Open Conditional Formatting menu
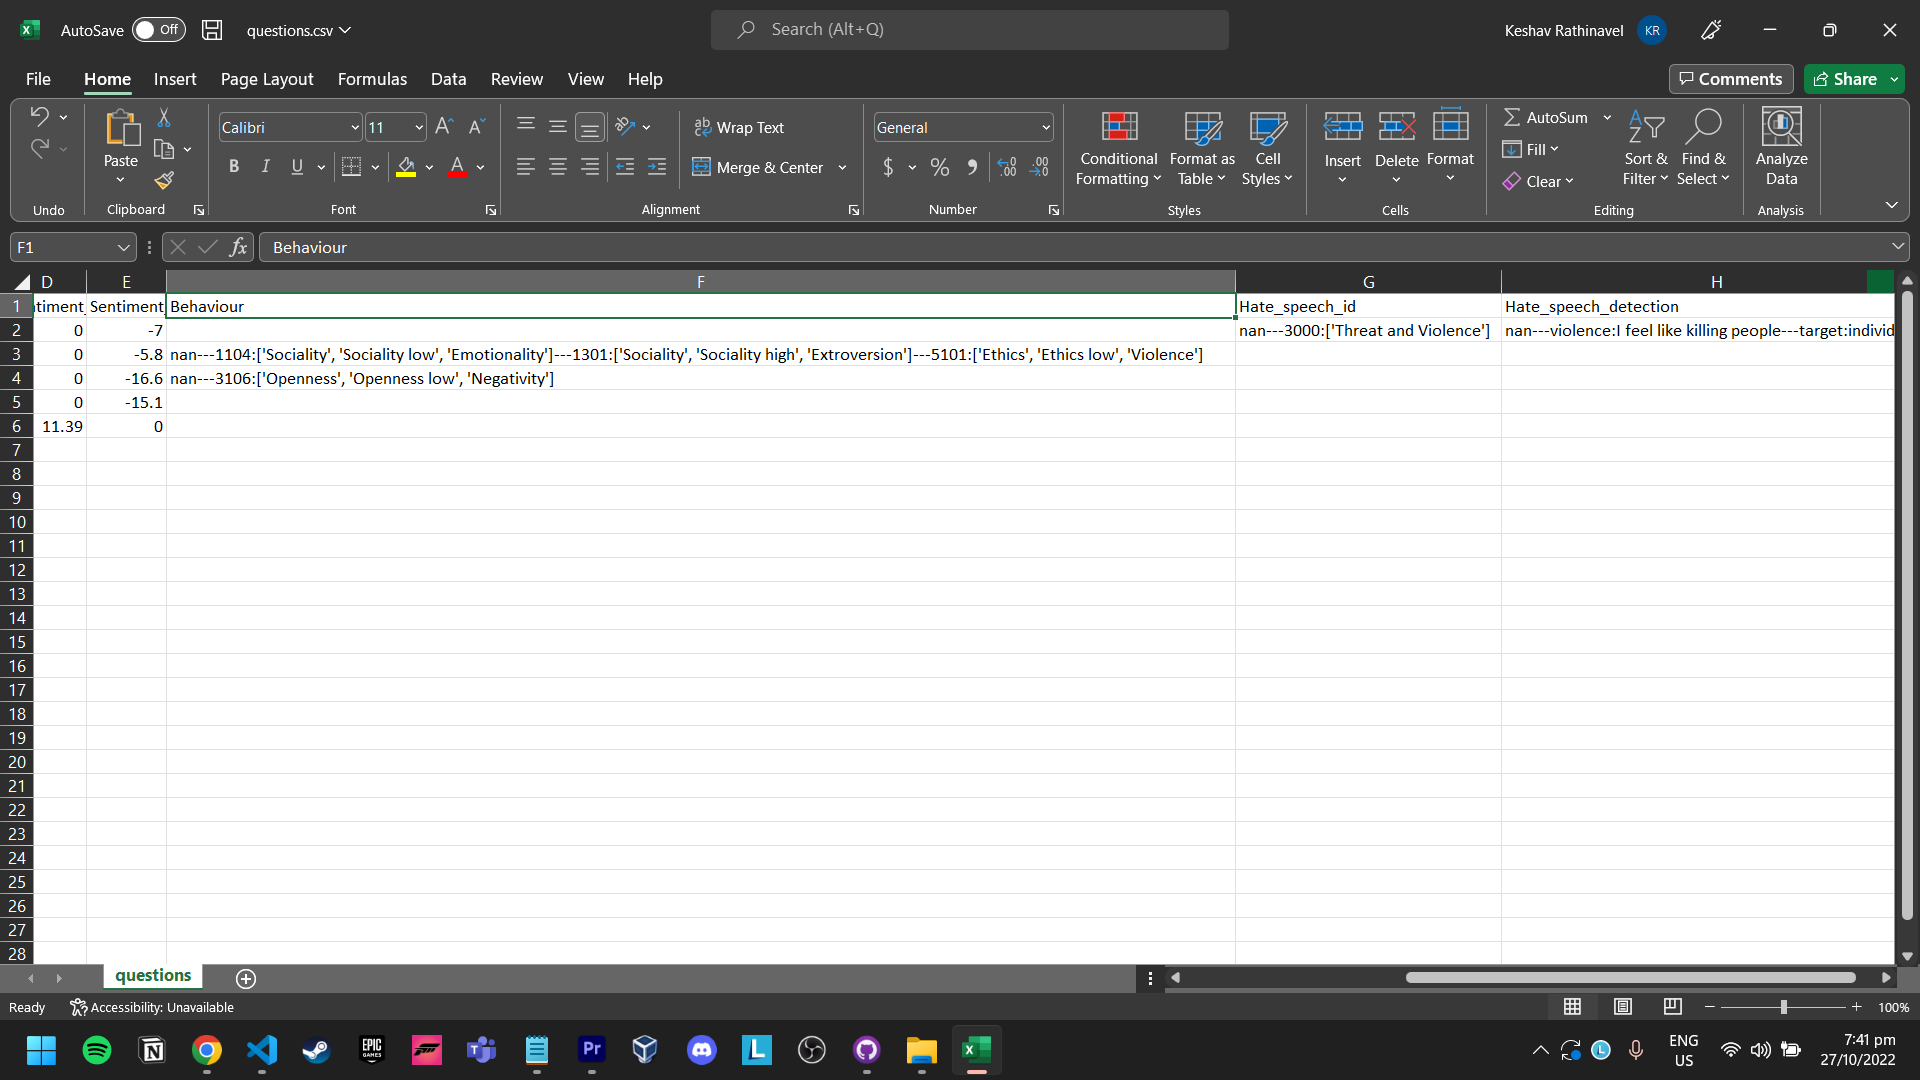The image size is (1920, 1080). coord(1118,148)
